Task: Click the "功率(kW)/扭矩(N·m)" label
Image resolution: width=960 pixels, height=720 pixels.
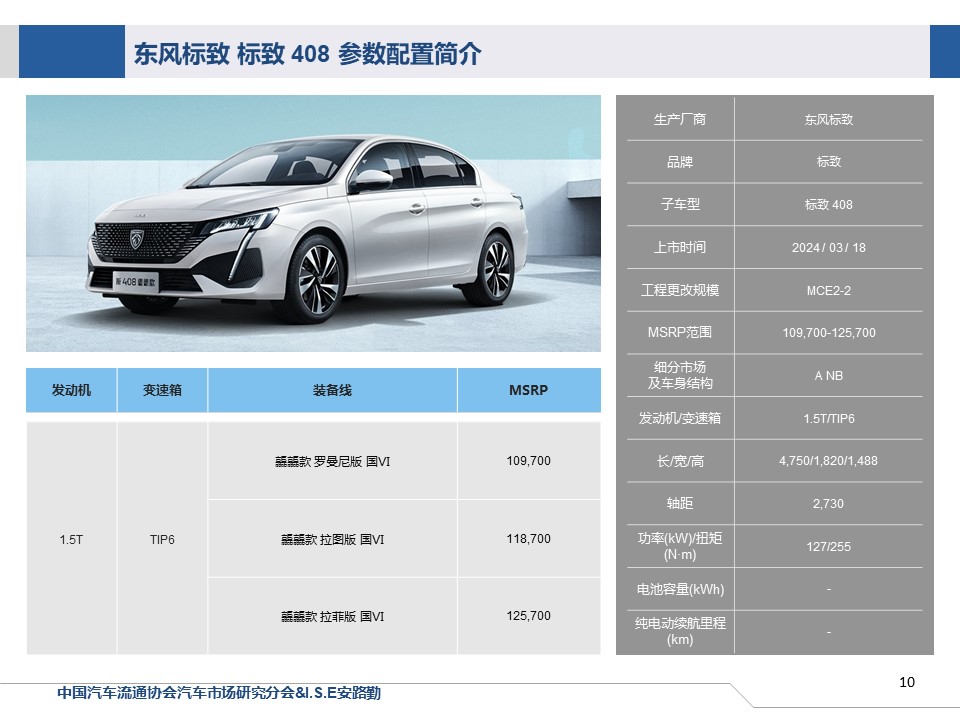Action: (680, 546)
